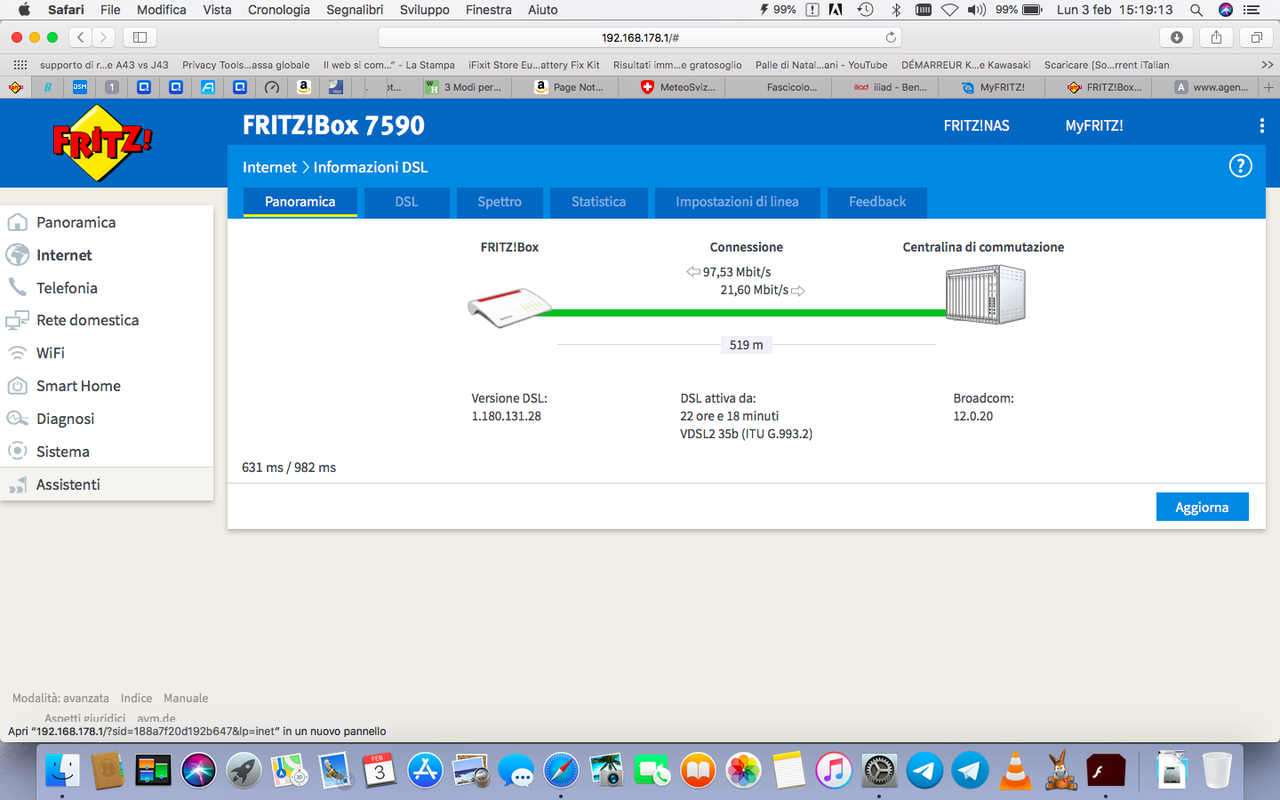This screenshot has height=800, width=1280.
Task: Open the Trash in the Dock
Action: tap(1217, 770)
